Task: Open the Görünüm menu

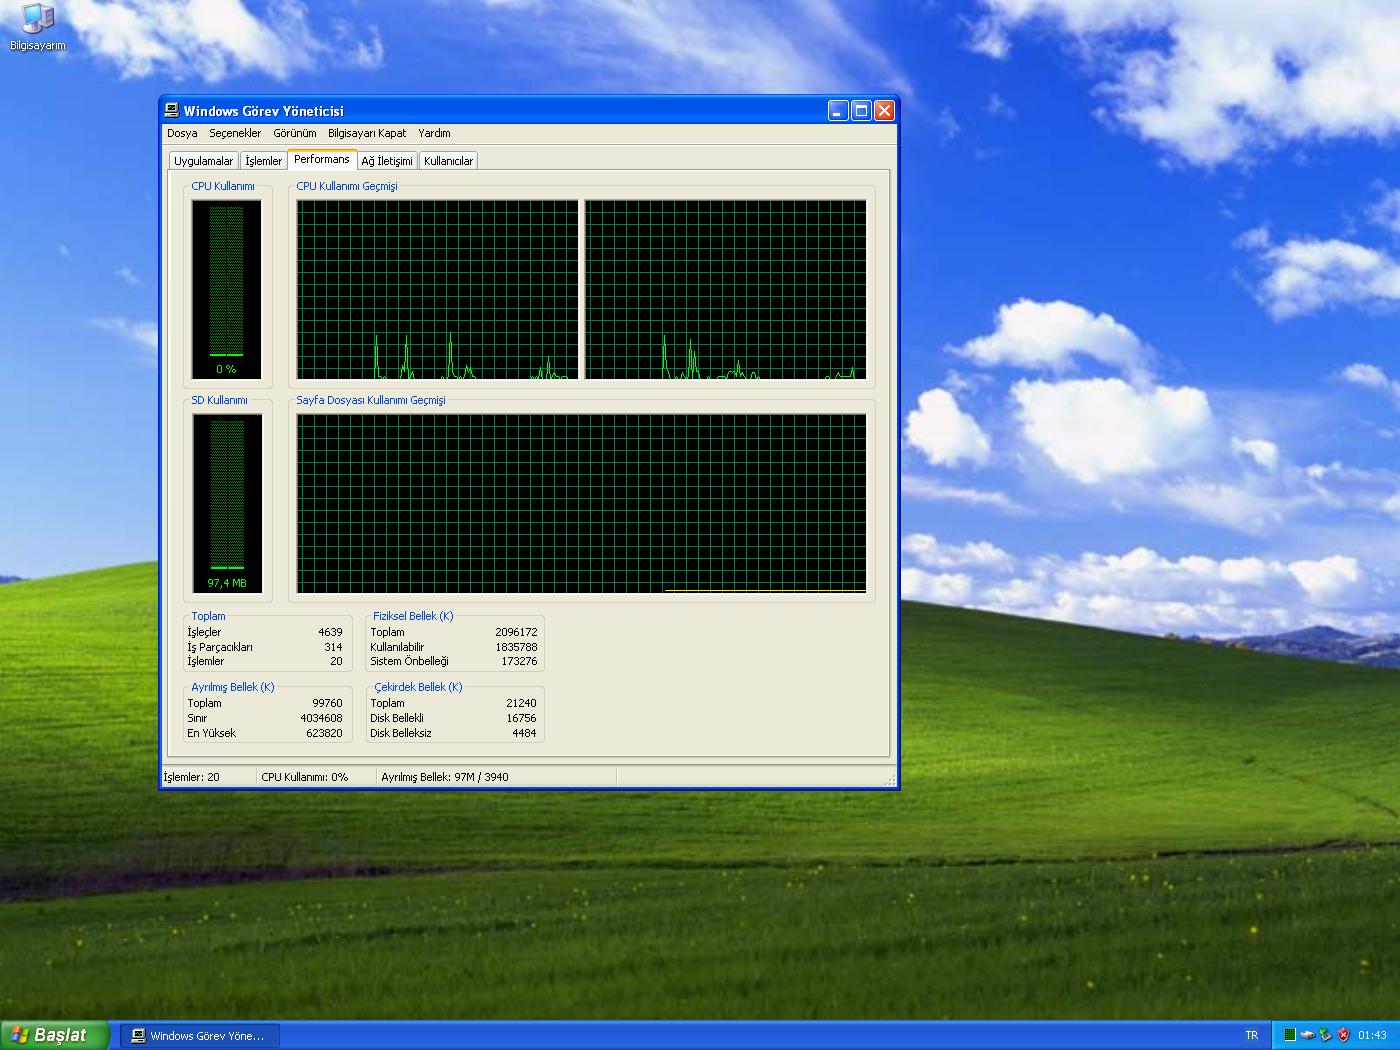Action: [x=295, y=133]
